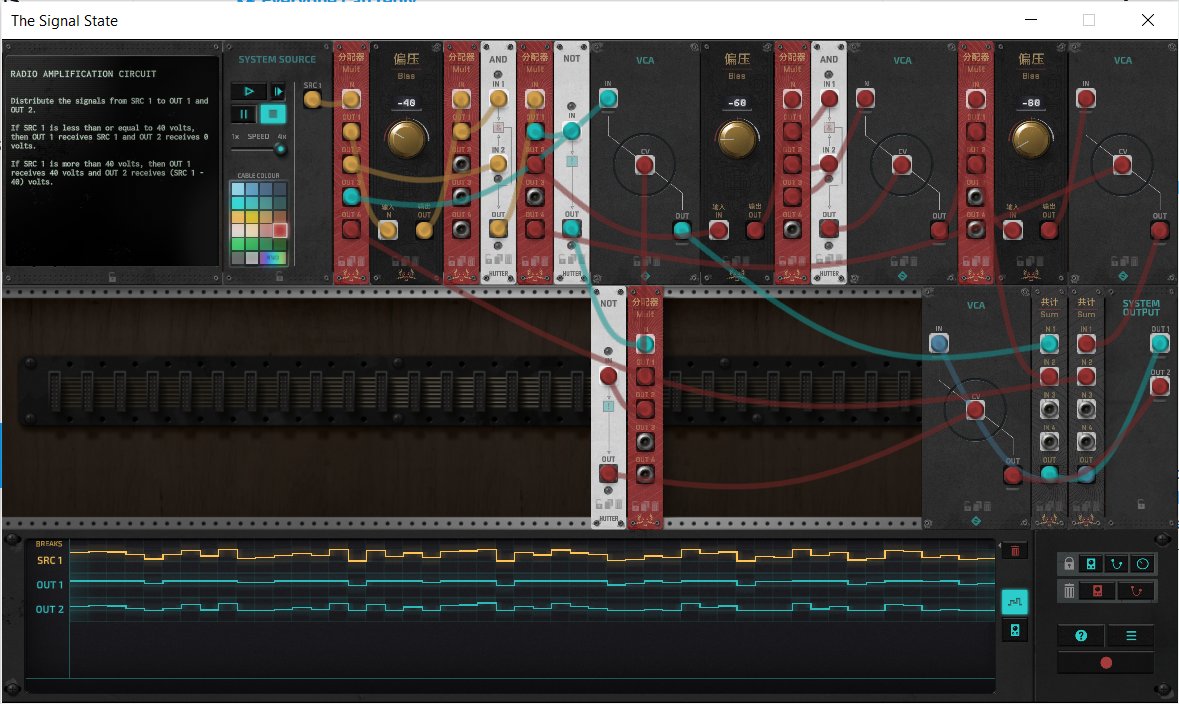The height and width of the screenshot is (704, 1179).
Task: Click the OUT 2 signal label
Action: (50, 609)
